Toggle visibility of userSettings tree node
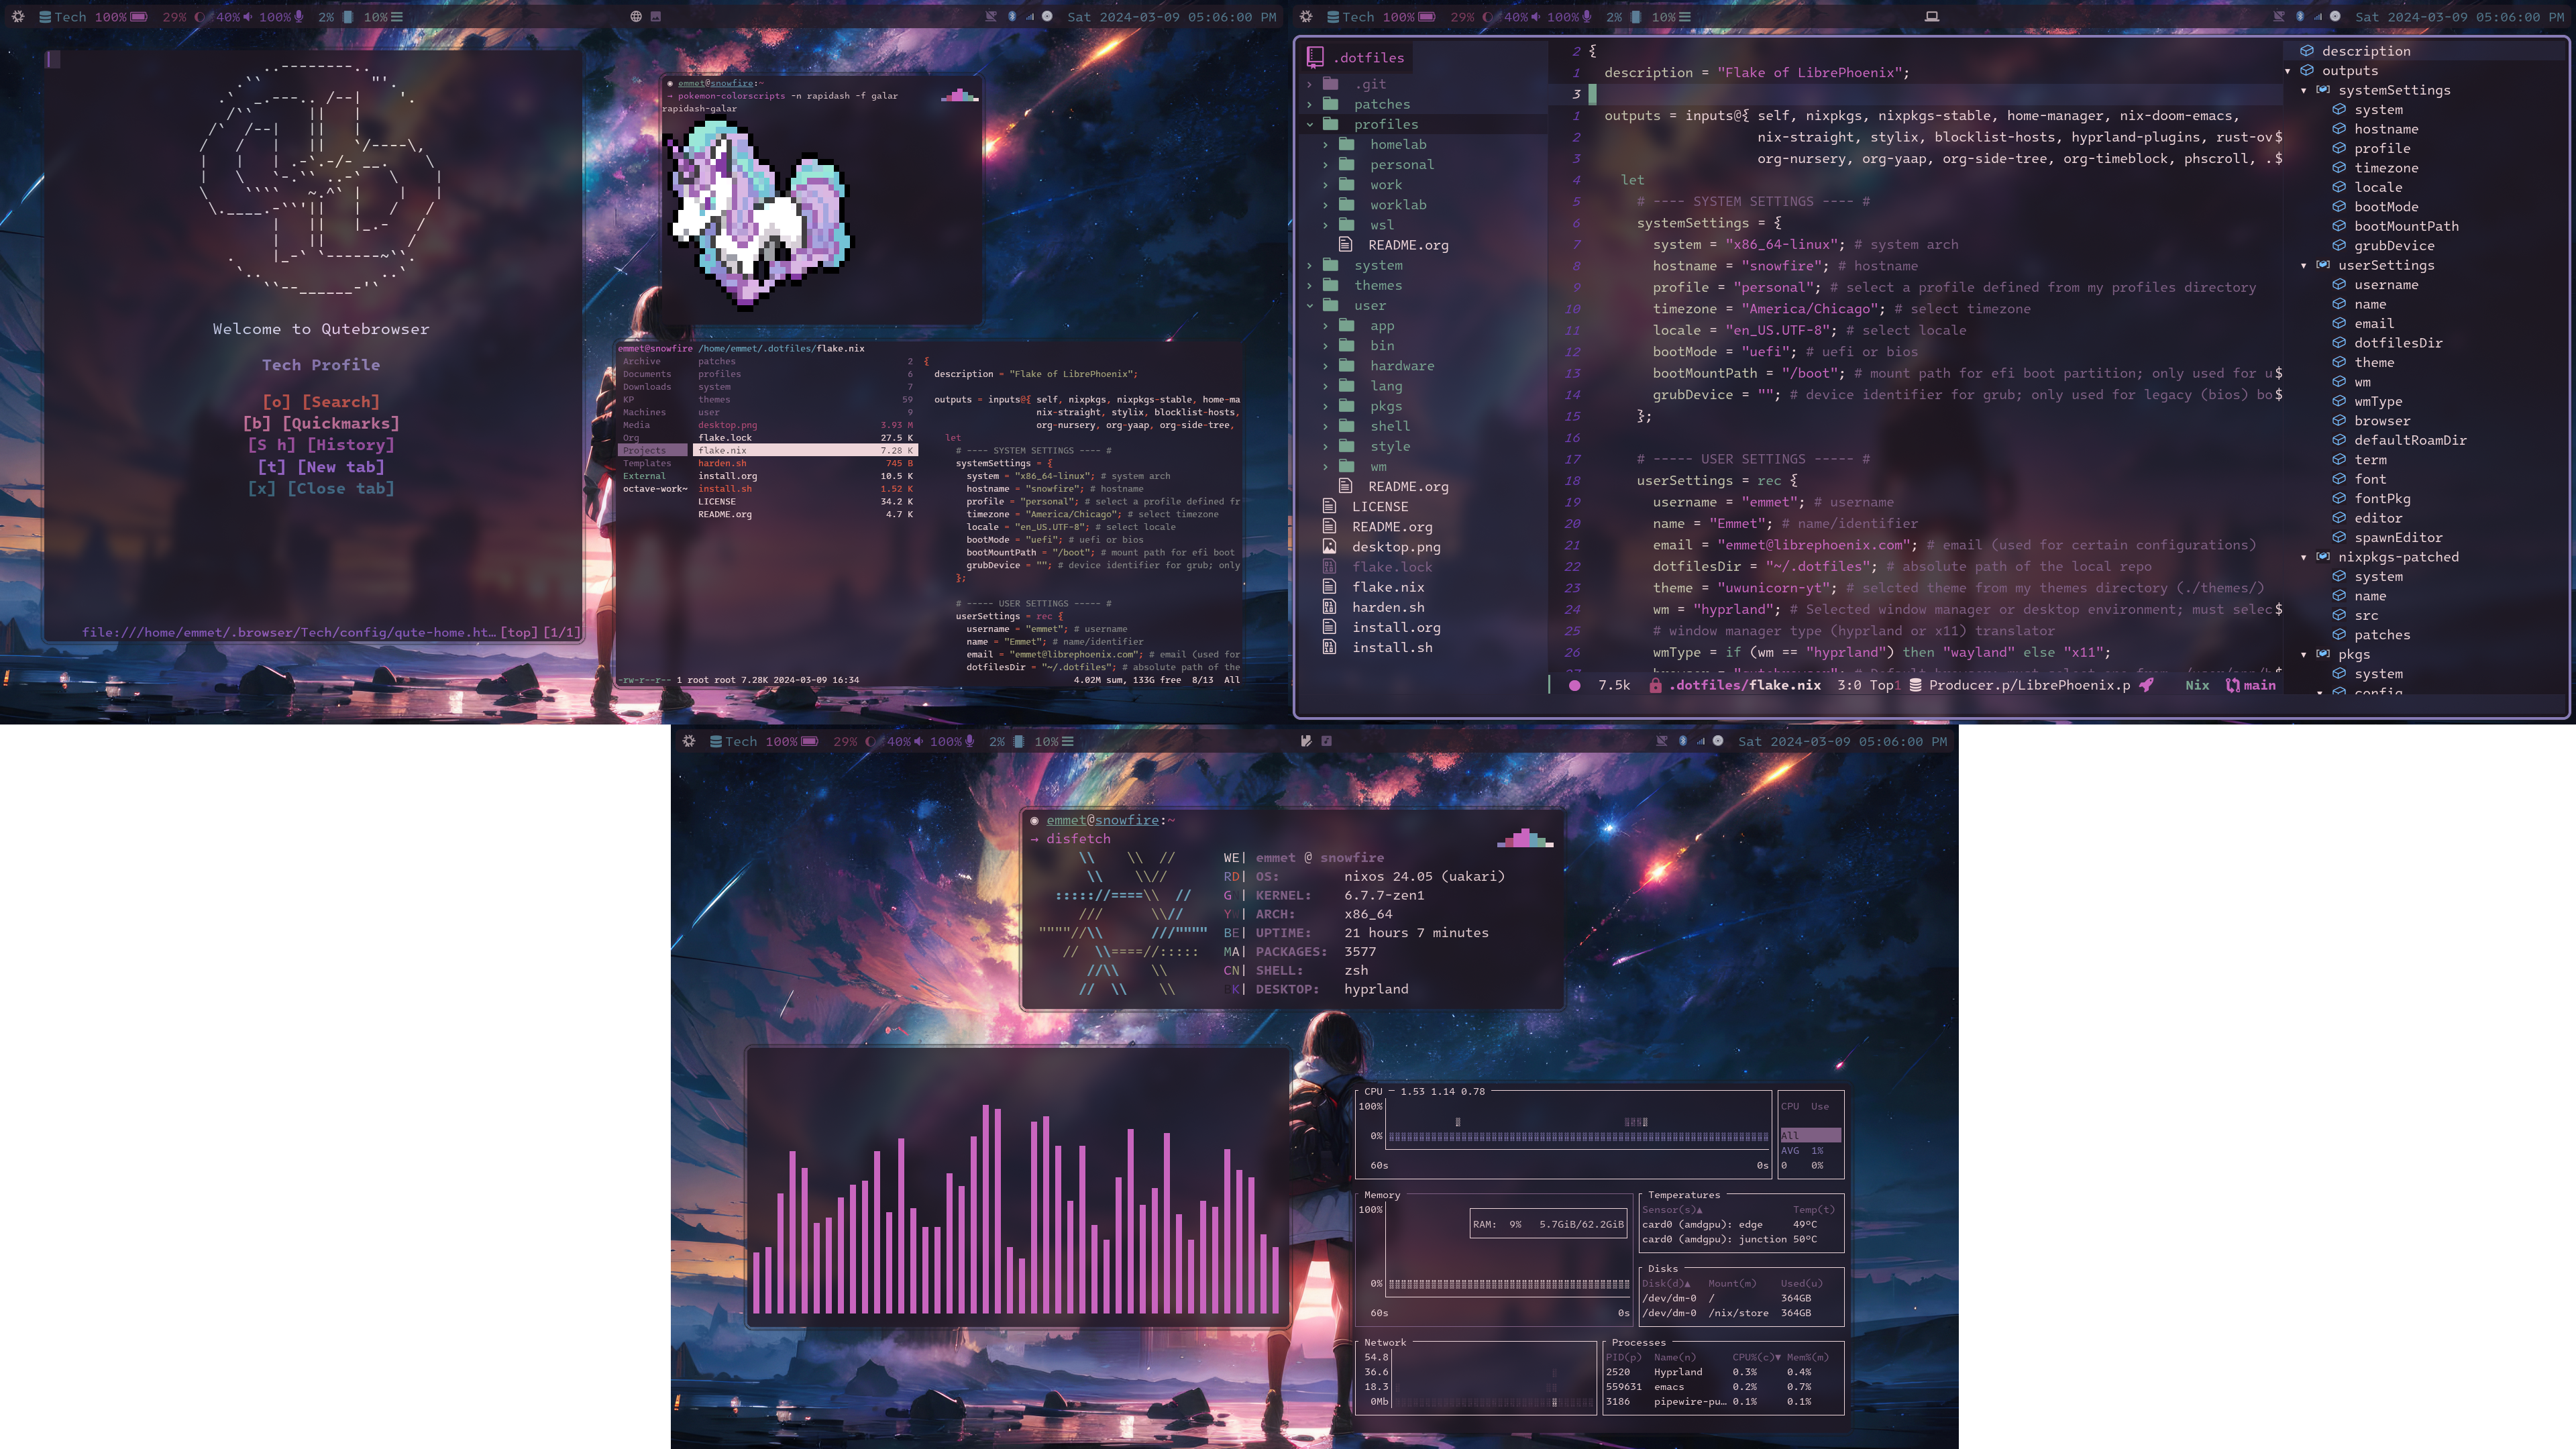Viewport: 2576px width, 1449px height. tap(2304, 266)
